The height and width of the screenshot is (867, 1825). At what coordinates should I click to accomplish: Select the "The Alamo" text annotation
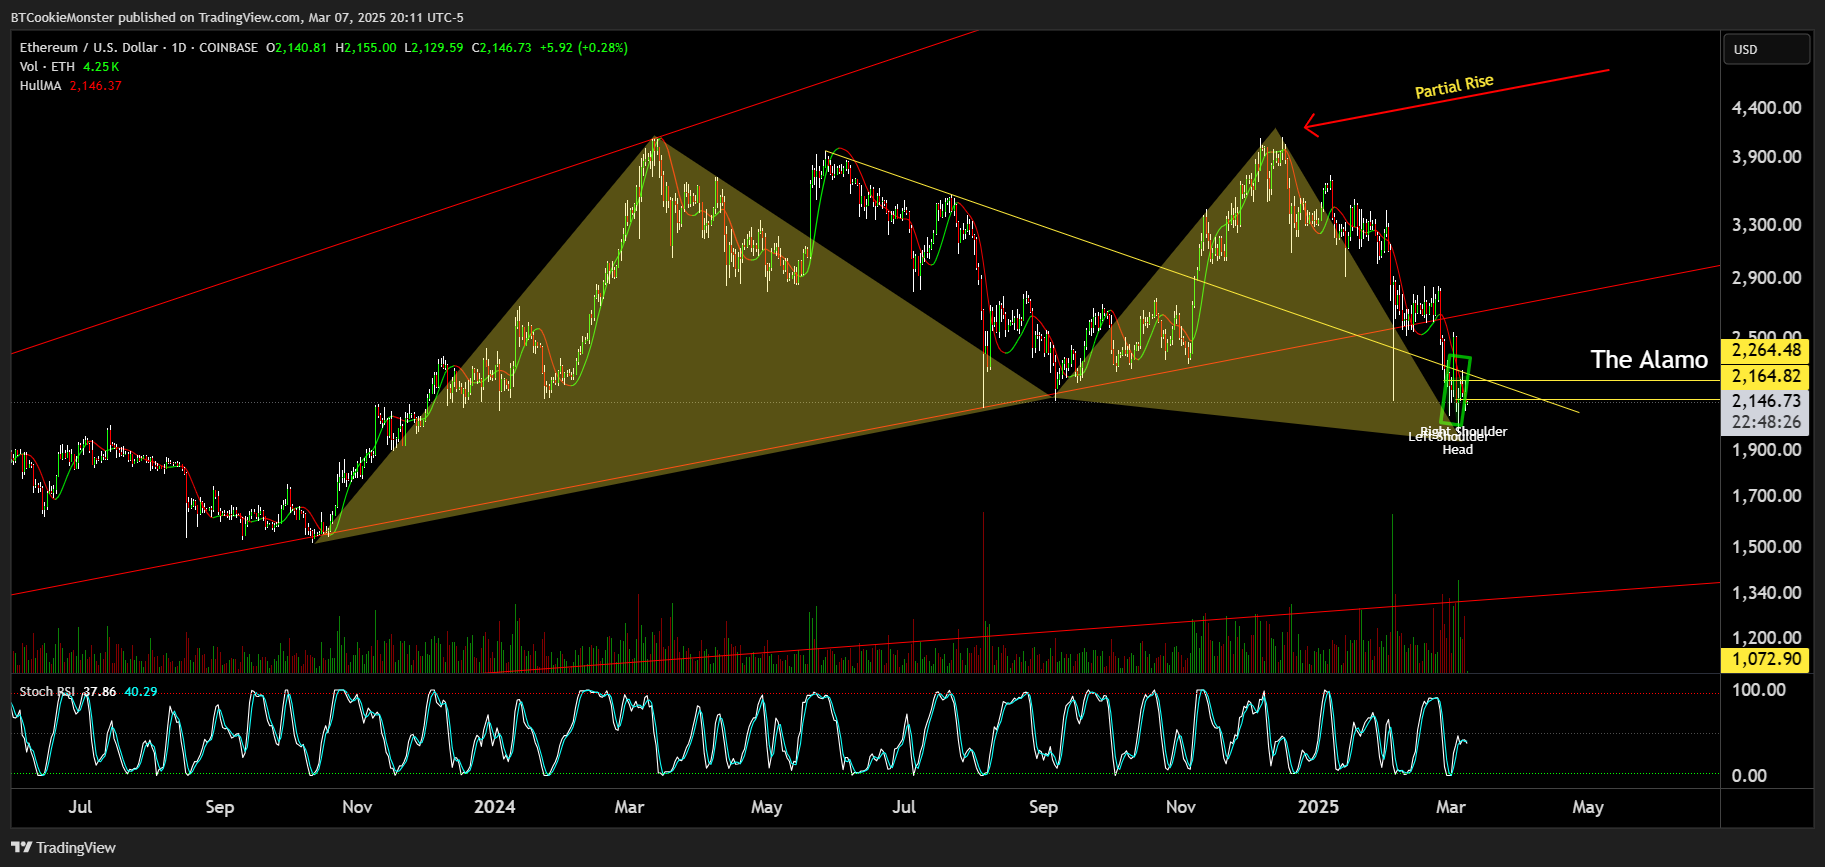tap(1649, 359)
